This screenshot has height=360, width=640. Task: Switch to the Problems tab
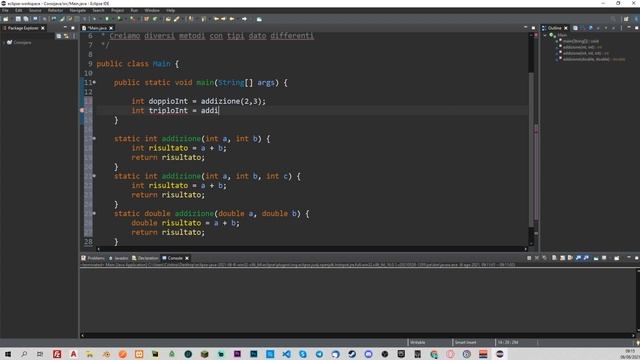(93, 258)
